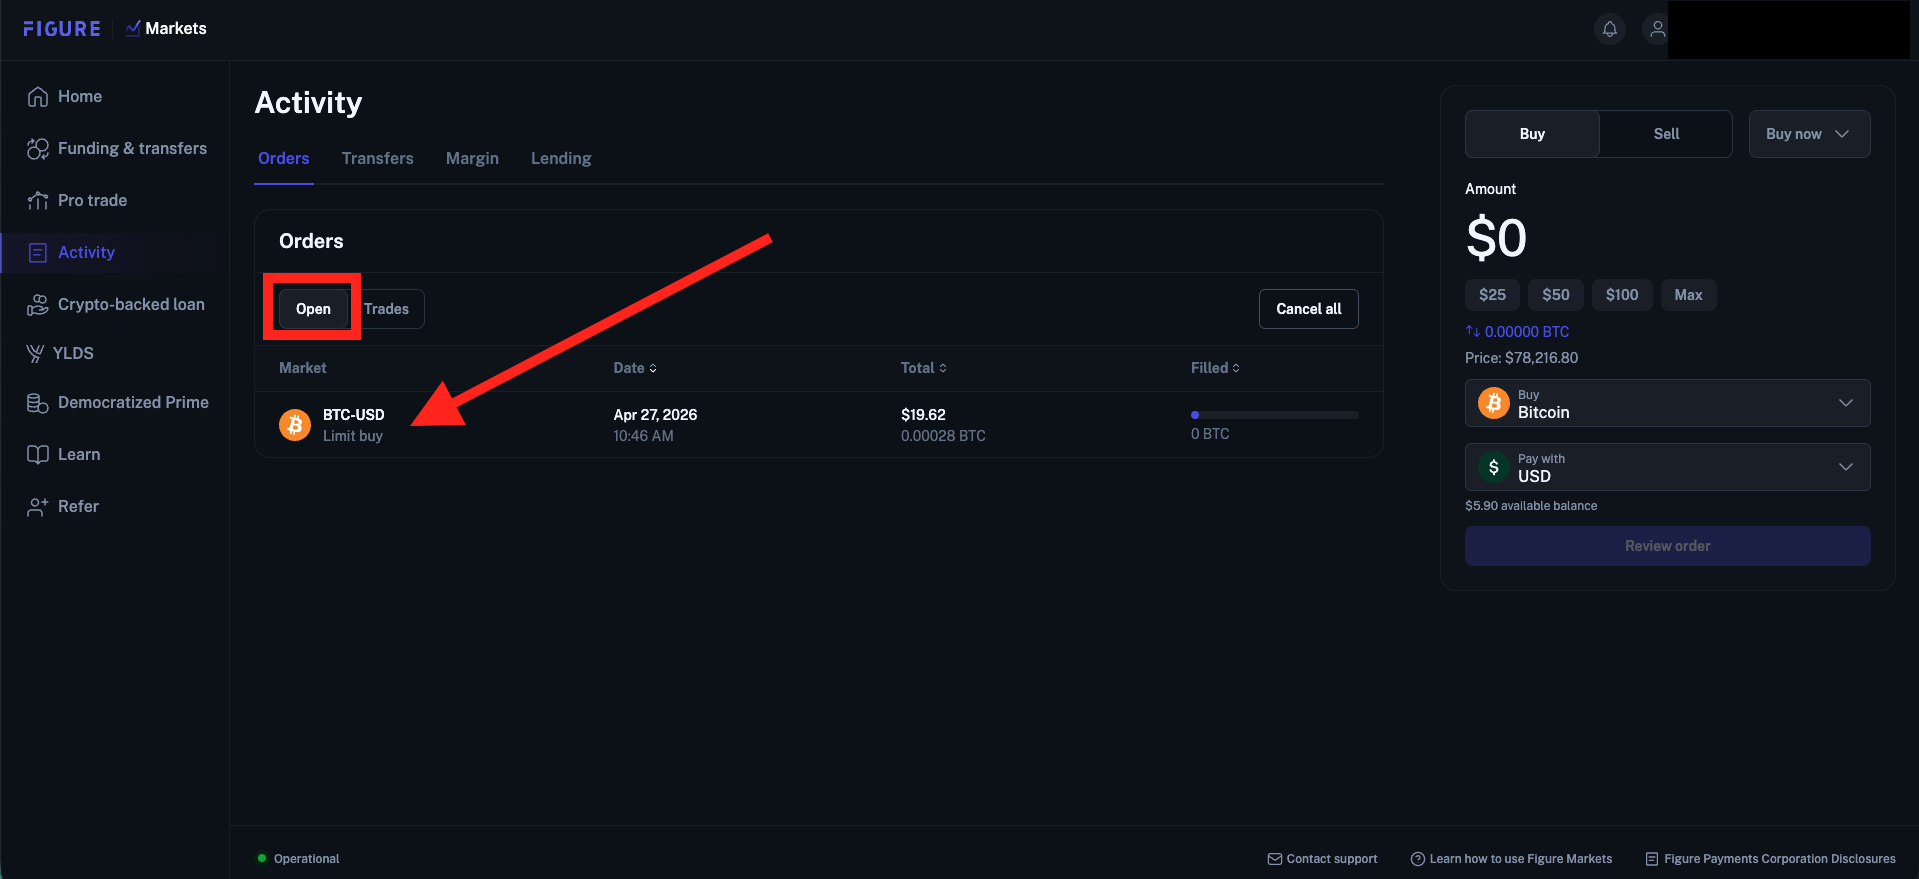Click the Funding & transfers coins icon
The height and width of the screenshot is (879, 1919).
pos(38,149)
